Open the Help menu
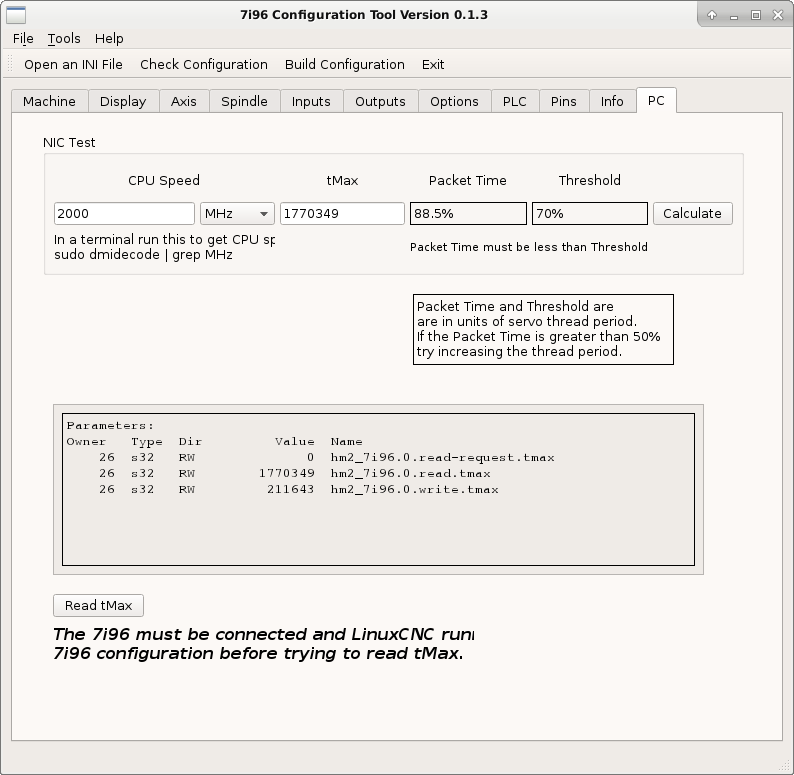The height and width of the screenshot is (775, 794). click(109, 38)
